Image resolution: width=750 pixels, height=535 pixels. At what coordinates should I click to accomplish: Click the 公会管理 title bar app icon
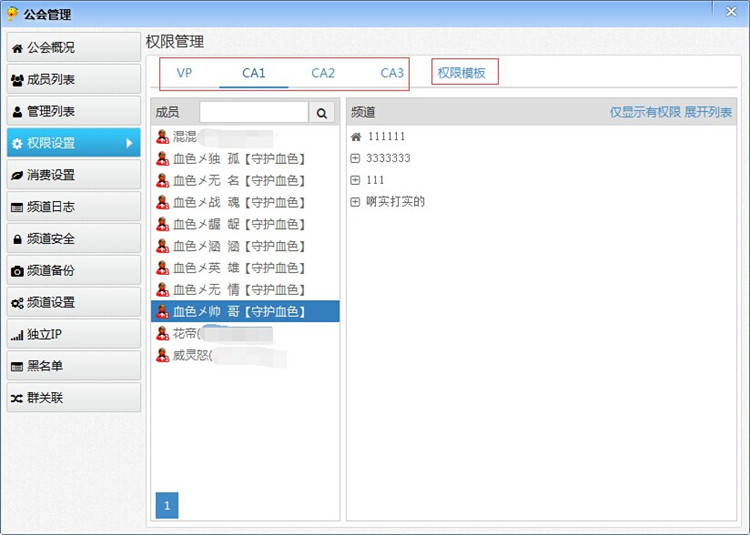(x=12, y=14)
